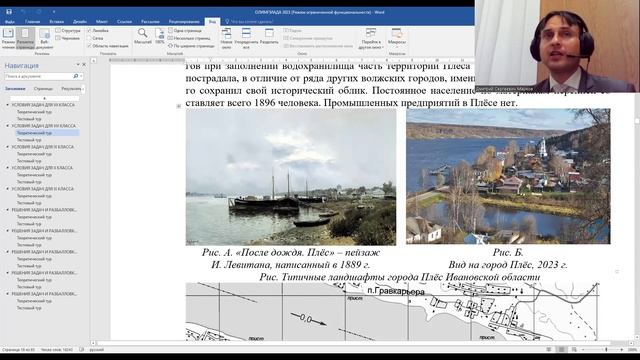This screenshot has height=360, width=640.
Task: Switch to Черновик draft view
Action: coord(68,38)
